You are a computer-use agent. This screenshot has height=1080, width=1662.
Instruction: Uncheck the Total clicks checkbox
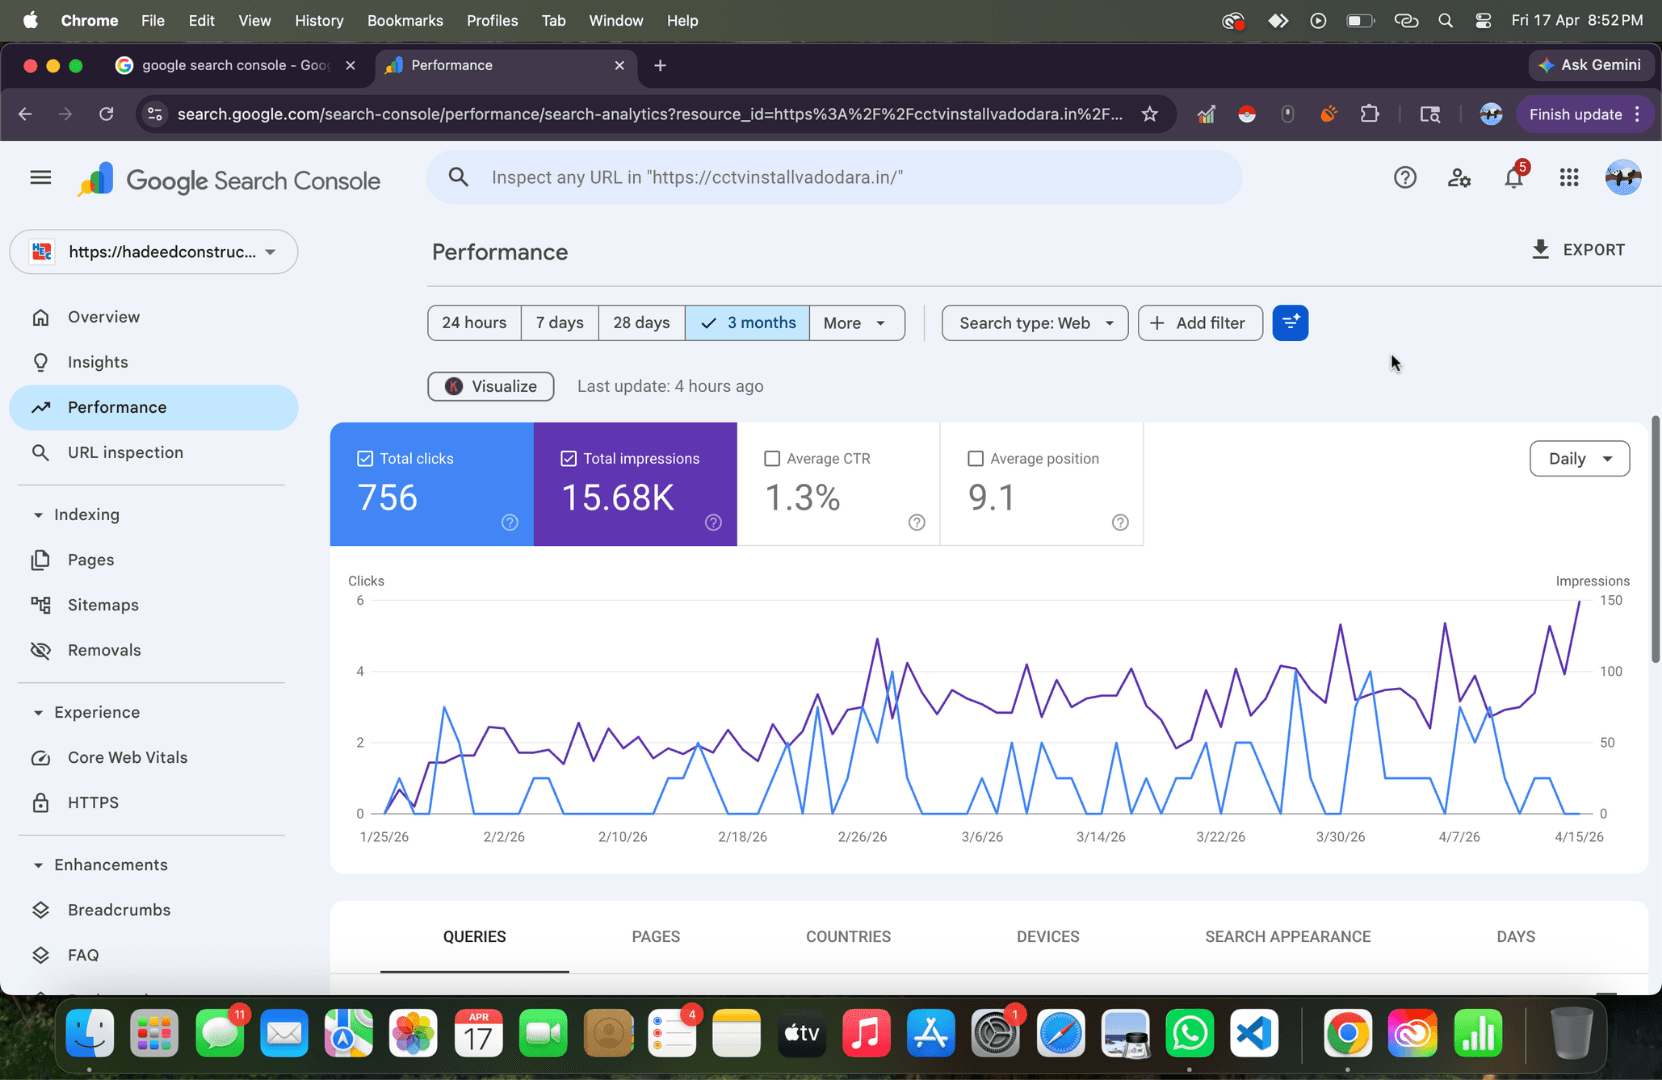coord(365,458)
